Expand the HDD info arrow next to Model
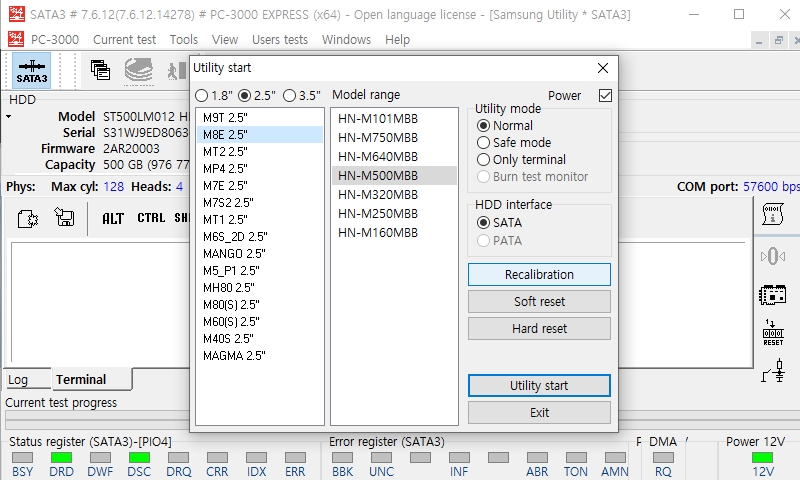 tap(9, 117)
